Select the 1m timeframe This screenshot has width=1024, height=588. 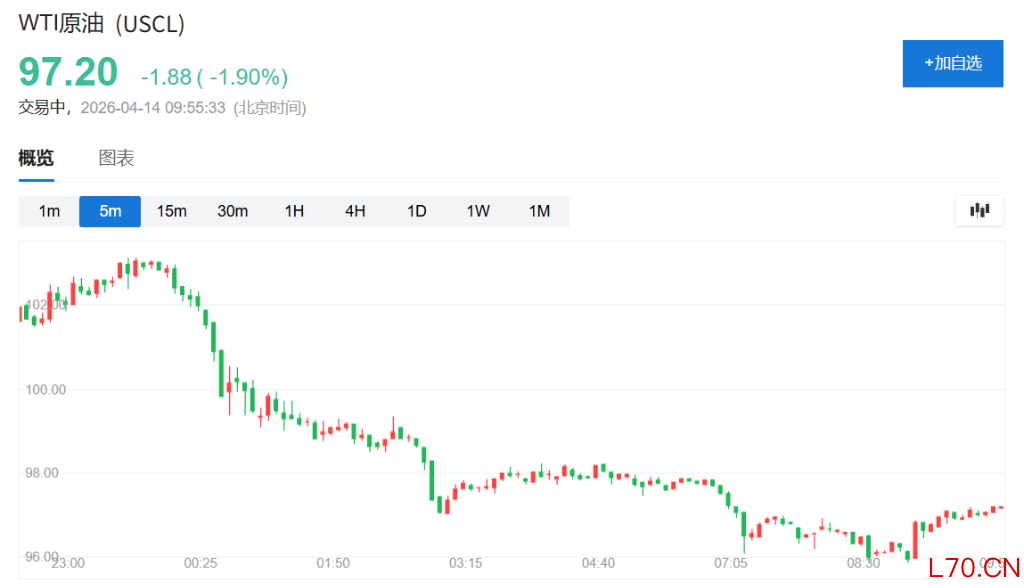(49, 211)
